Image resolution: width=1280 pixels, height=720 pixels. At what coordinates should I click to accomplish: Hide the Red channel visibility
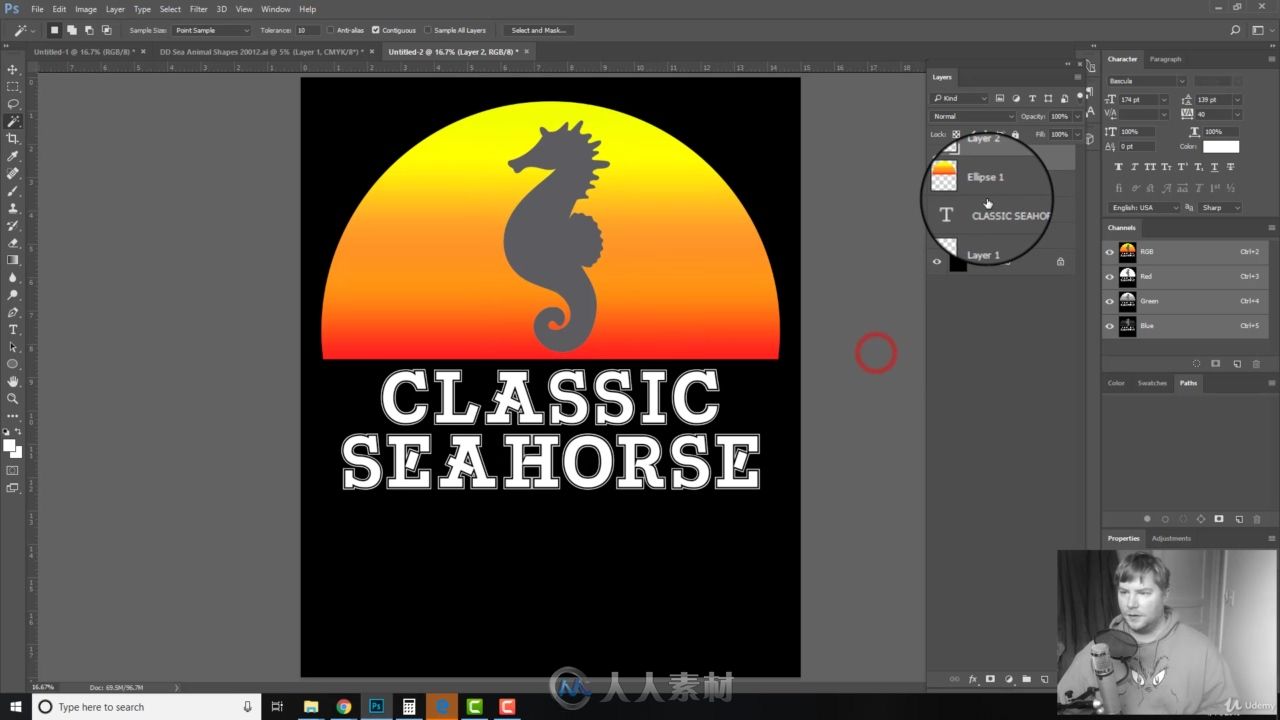coord(1109,276)
